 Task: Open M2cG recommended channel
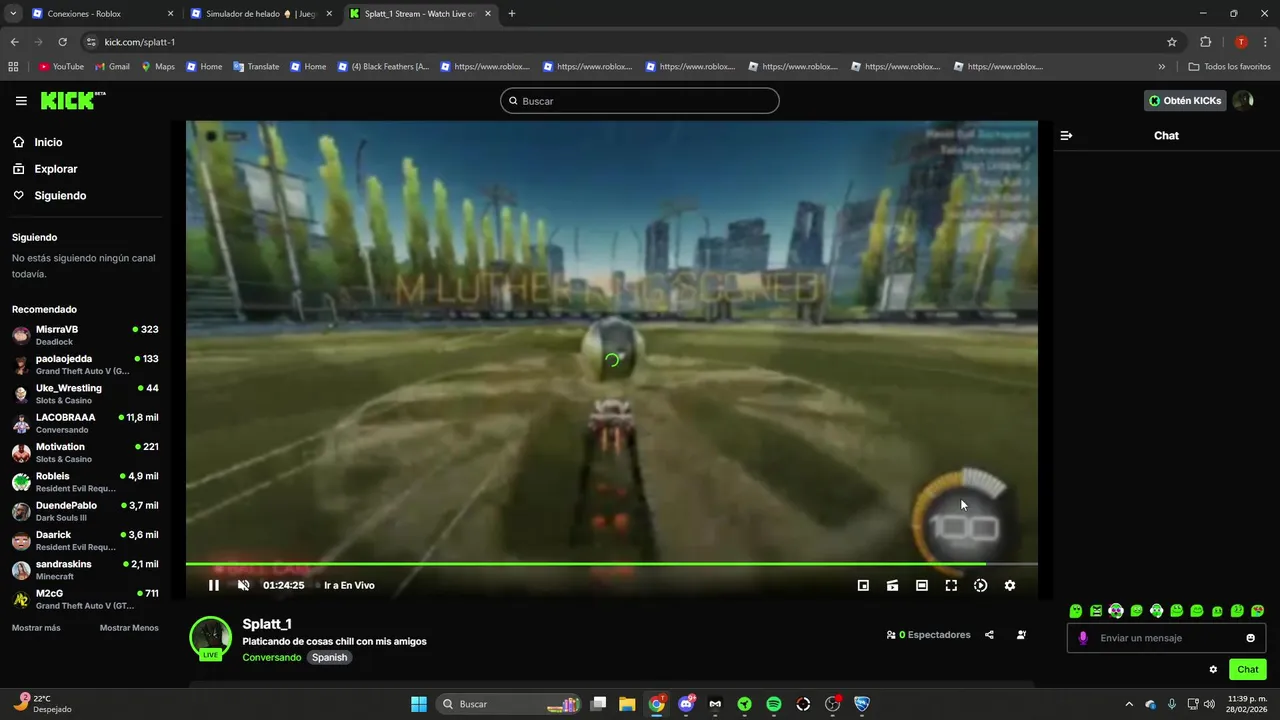point(85,599)
